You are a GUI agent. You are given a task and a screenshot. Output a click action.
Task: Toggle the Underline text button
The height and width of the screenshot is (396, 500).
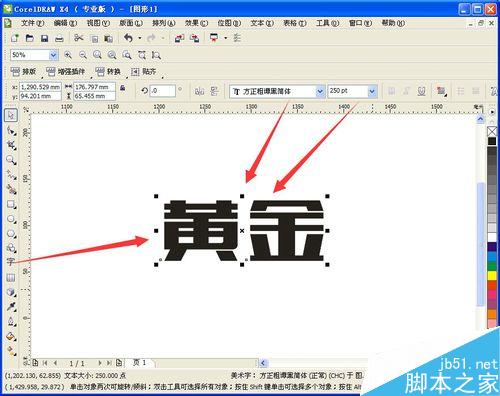click(421, 91)
